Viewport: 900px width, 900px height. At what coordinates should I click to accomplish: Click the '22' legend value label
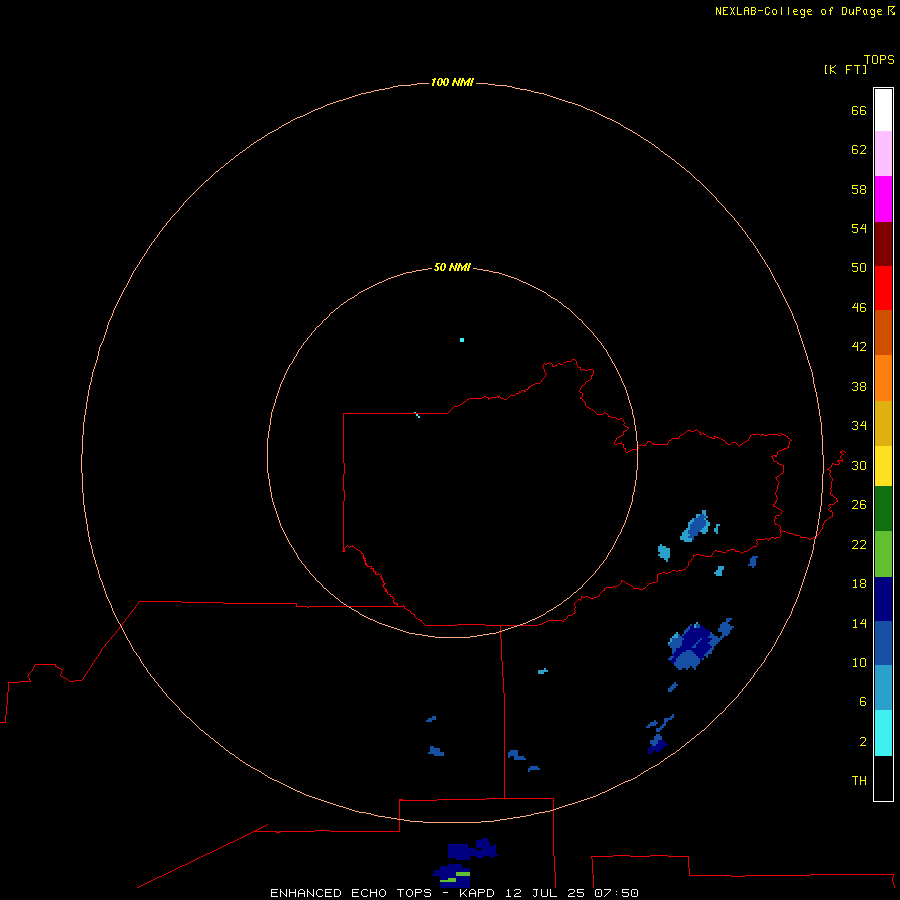[x=859, y=544]
